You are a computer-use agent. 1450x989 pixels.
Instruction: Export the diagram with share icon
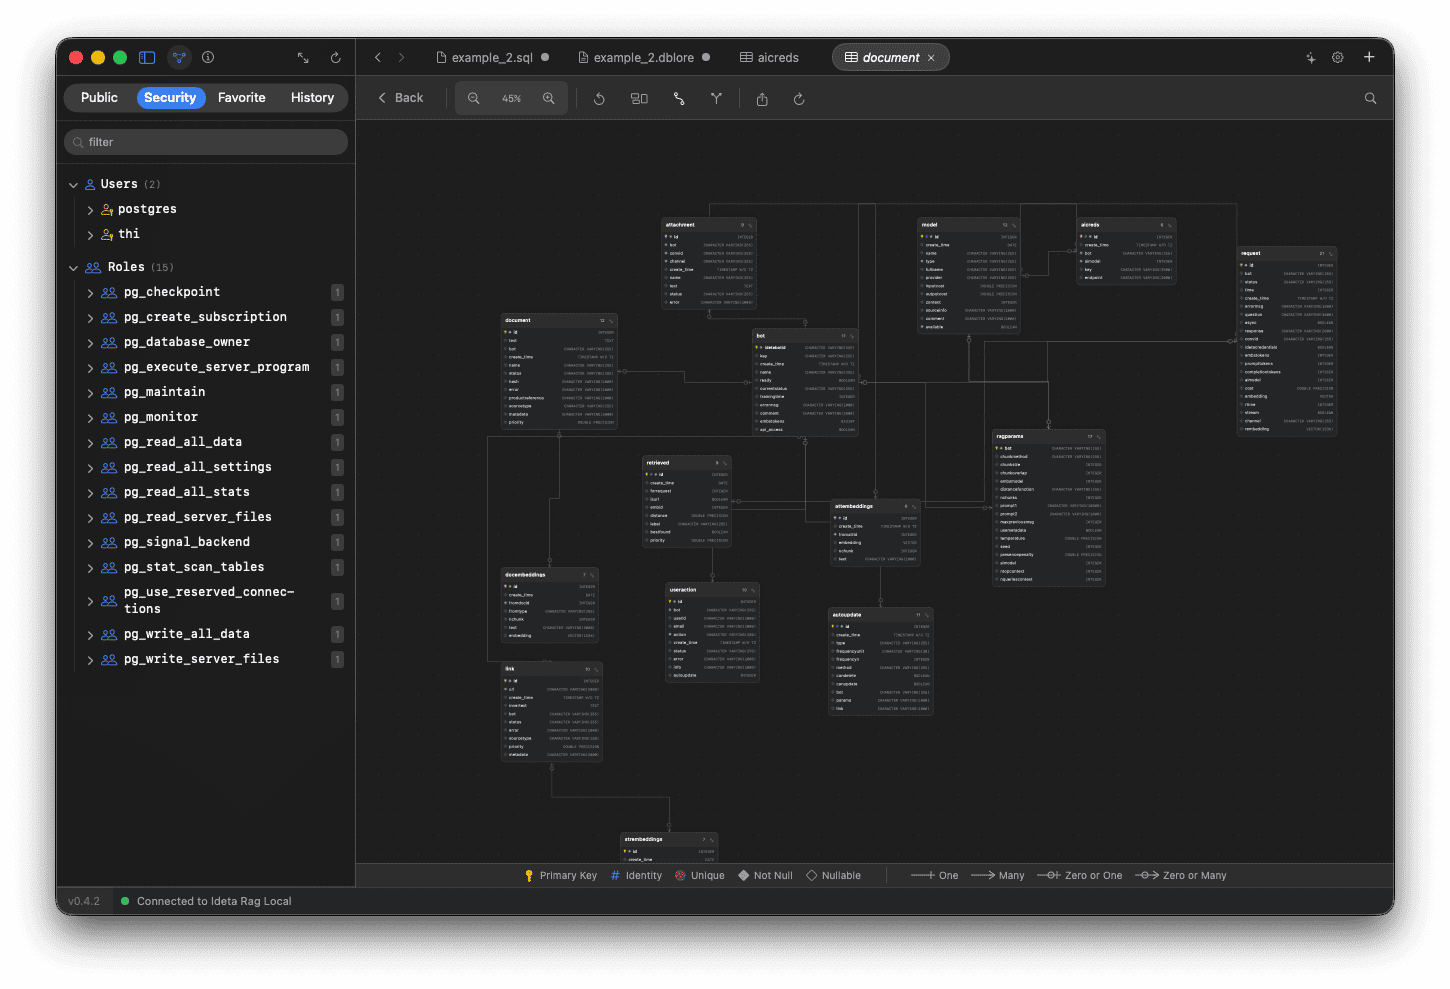pyautogui.click(x=762, y=99)
